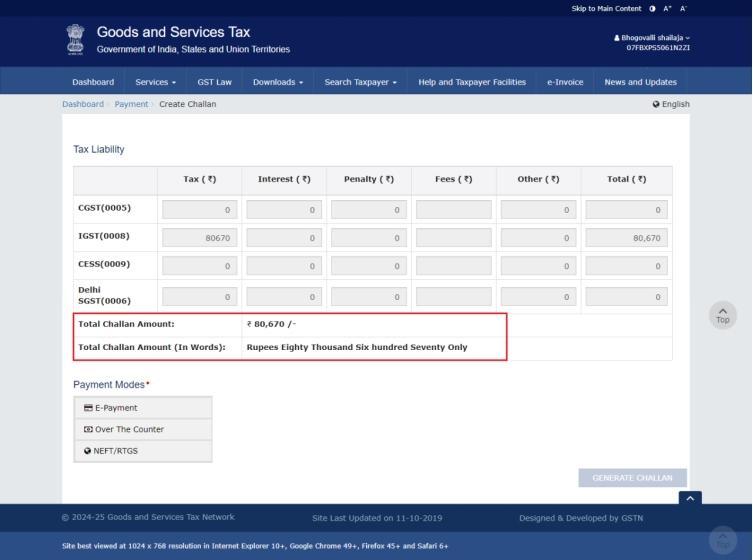Viewport: 753px width, 560px height.
Task: Click the 'Delhi SGST(0006)' row label
Action: point(104,295)
